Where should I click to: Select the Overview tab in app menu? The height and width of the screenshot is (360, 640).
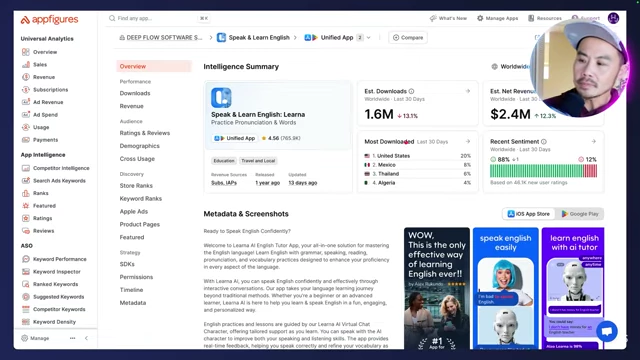[x=154, y=66]
